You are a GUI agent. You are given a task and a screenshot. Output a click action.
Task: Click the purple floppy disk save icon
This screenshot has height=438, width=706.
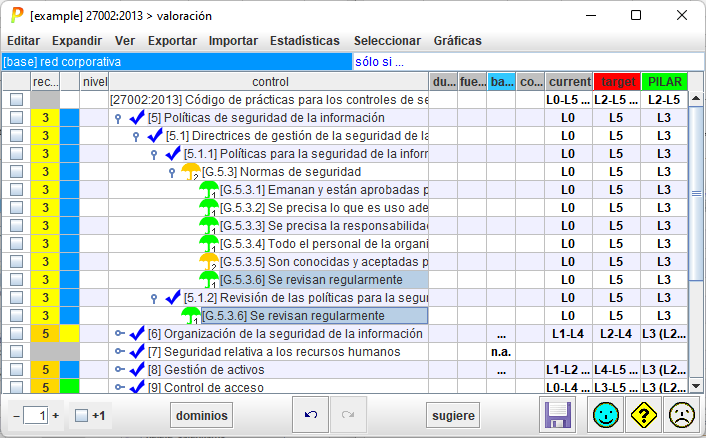tap(557, 415)
